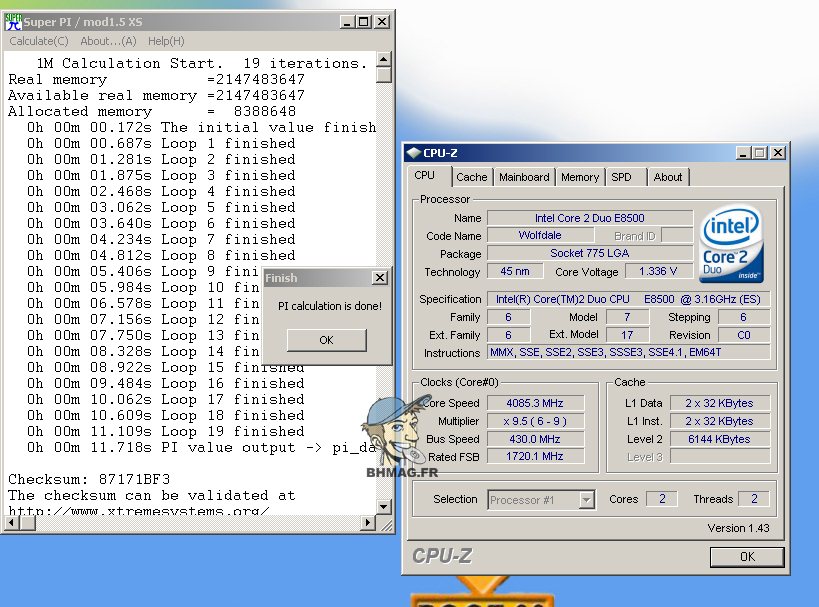Click the Level 2 value 6144 KBytes

pos(719,439)
